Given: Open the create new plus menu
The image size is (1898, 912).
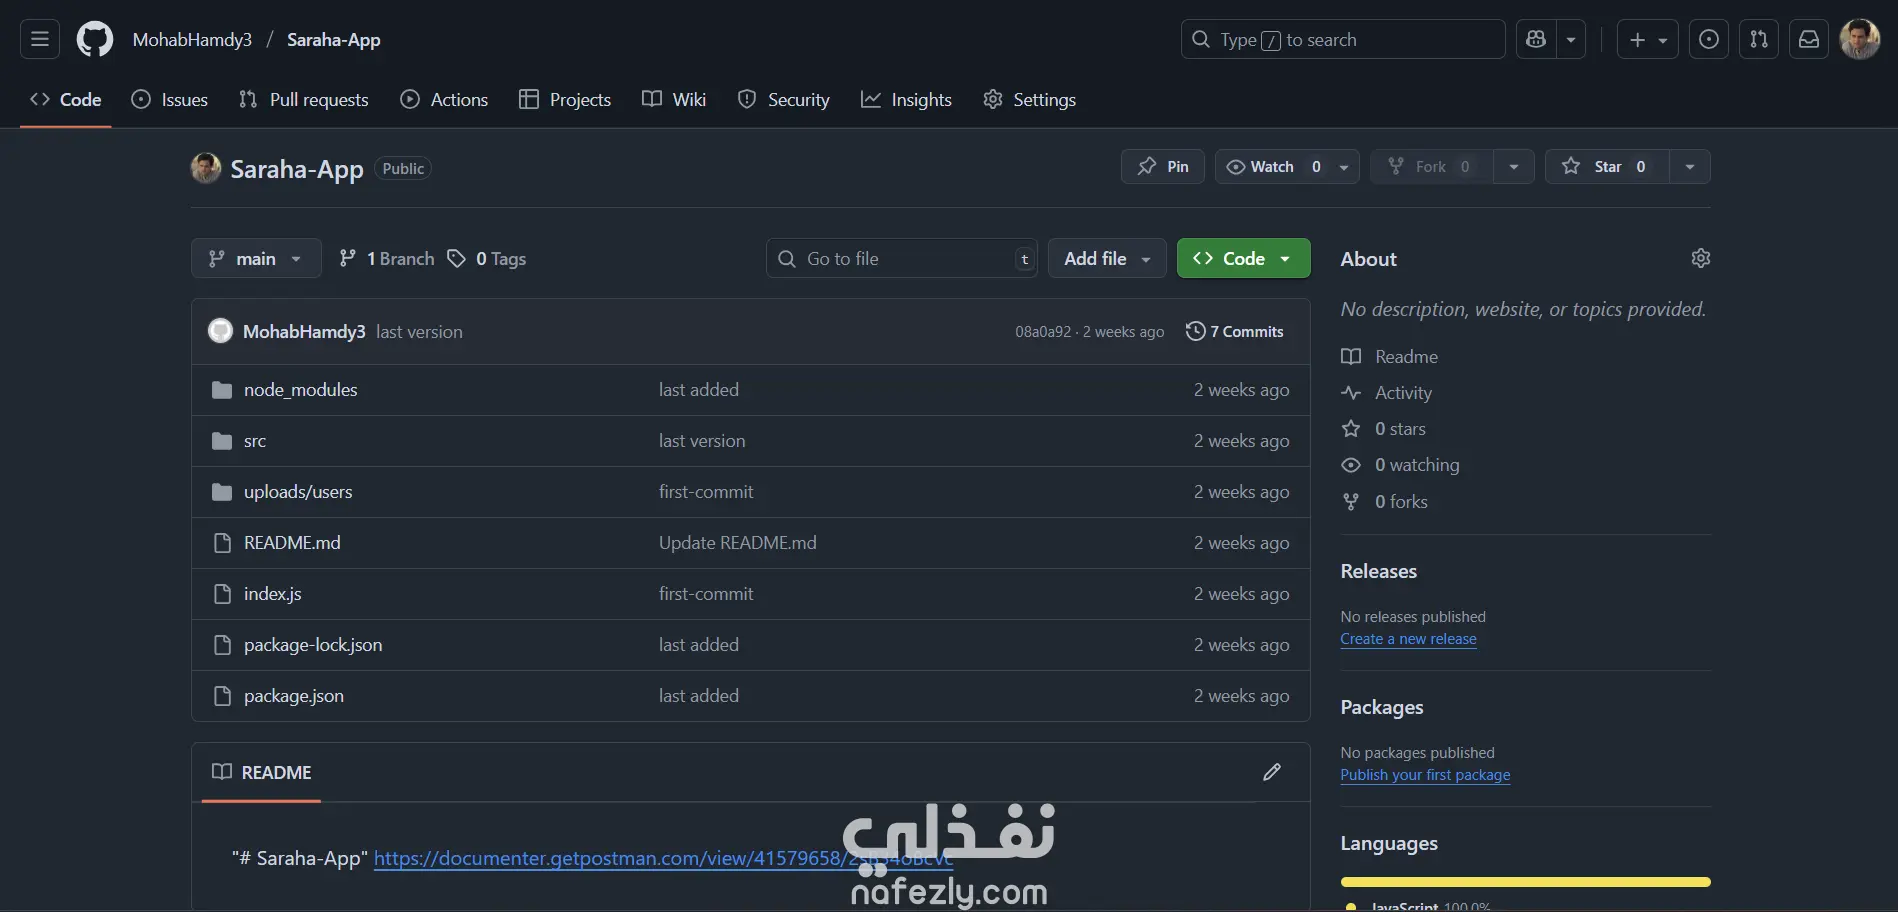Looking at the screenshot, I should coord(1648,39).
